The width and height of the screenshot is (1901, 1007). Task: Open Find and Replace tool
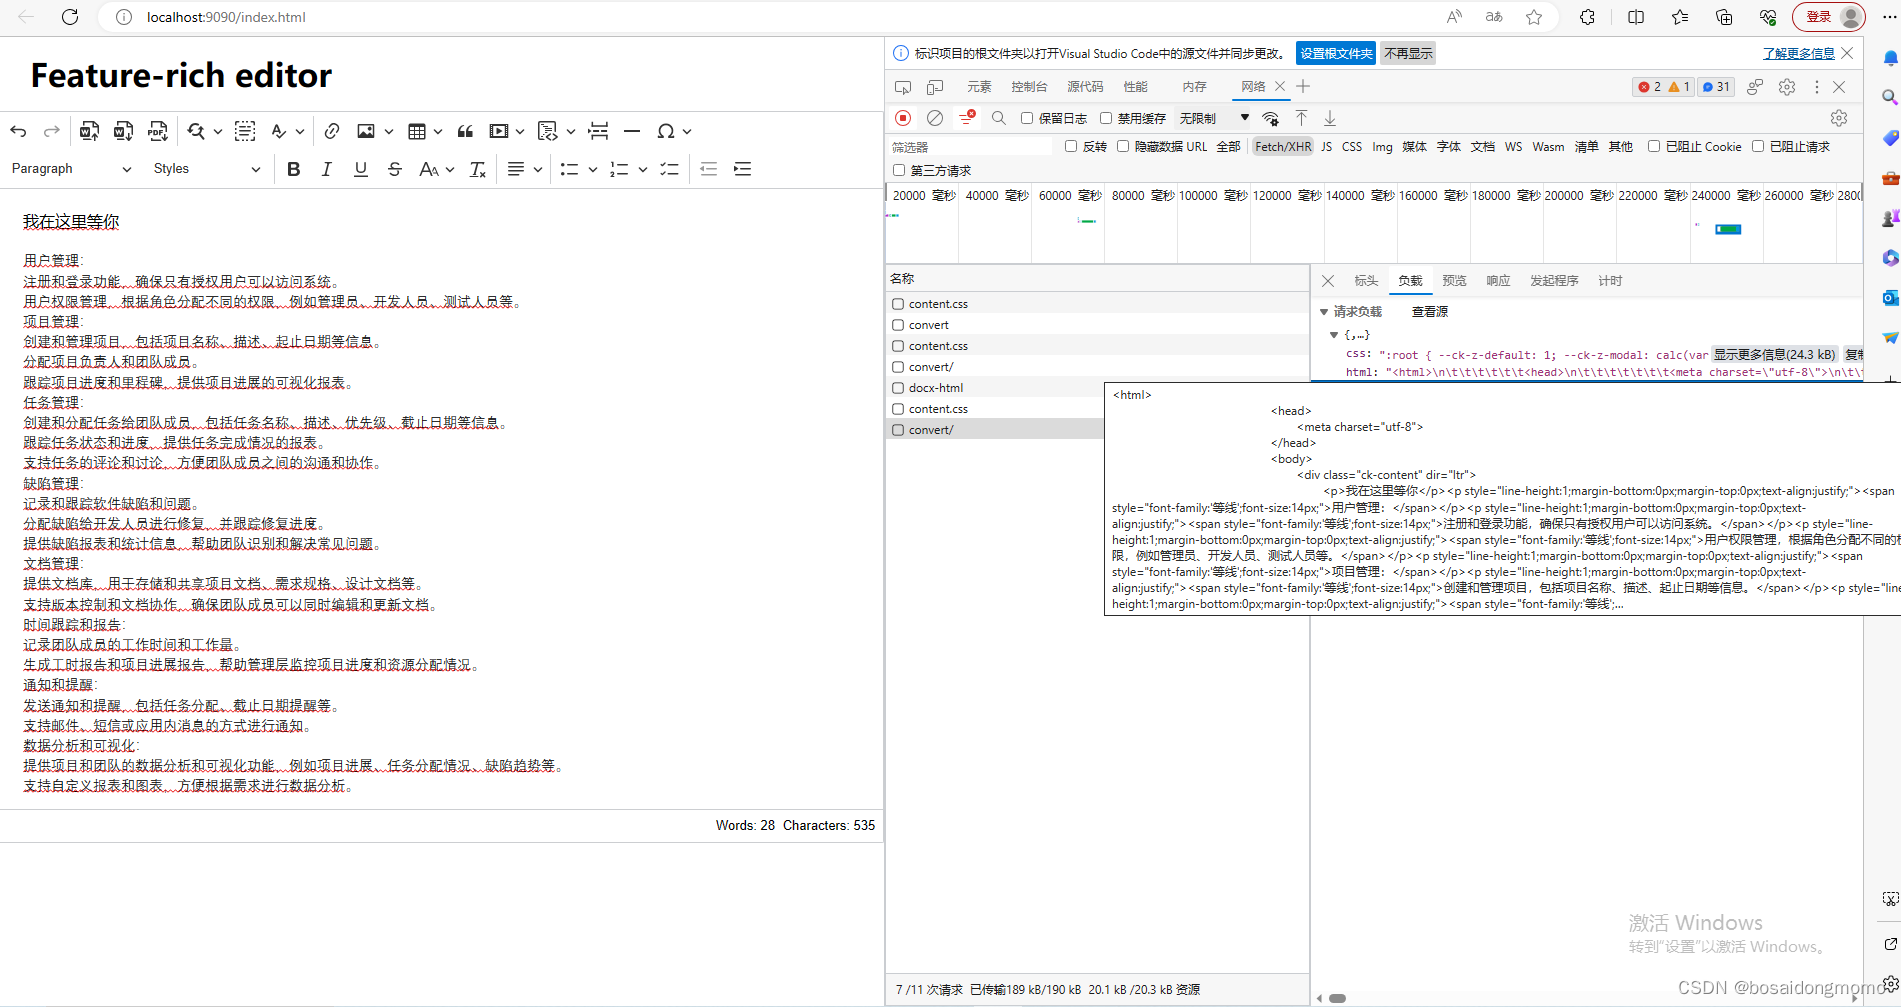[196, 131]
